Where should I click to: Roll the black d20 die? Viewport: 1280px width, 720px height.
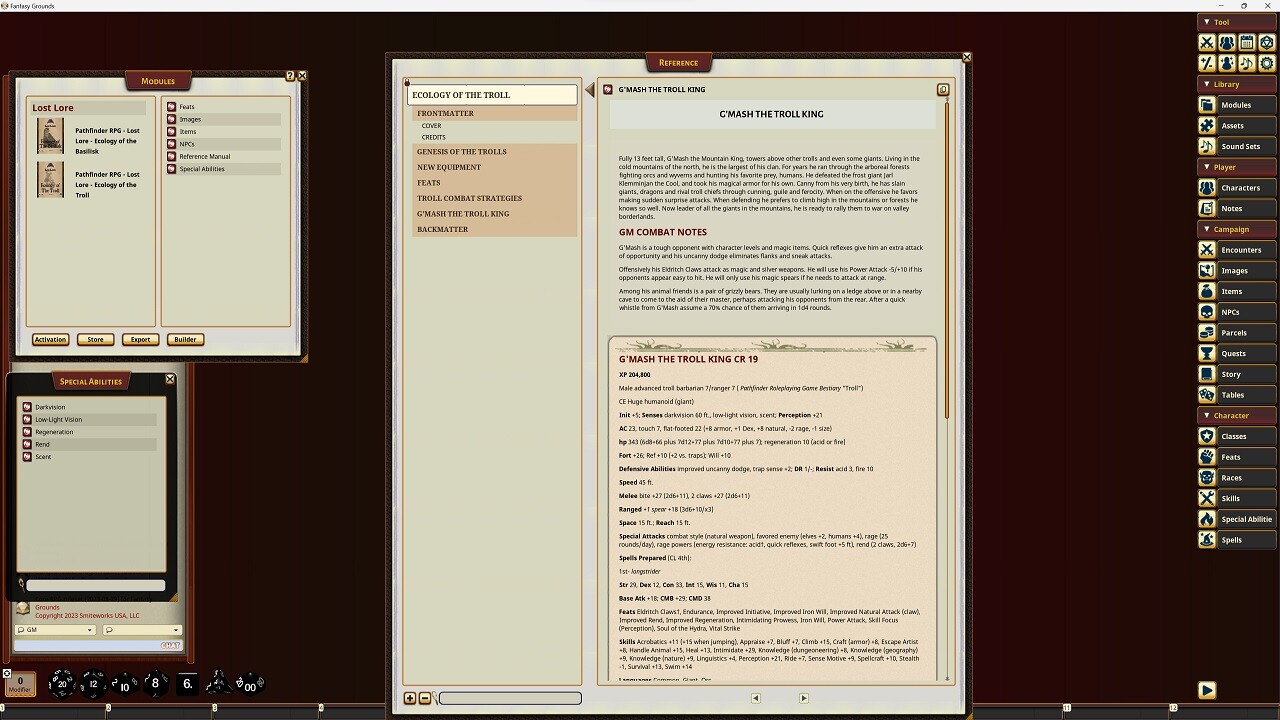[x=62, y=684]
